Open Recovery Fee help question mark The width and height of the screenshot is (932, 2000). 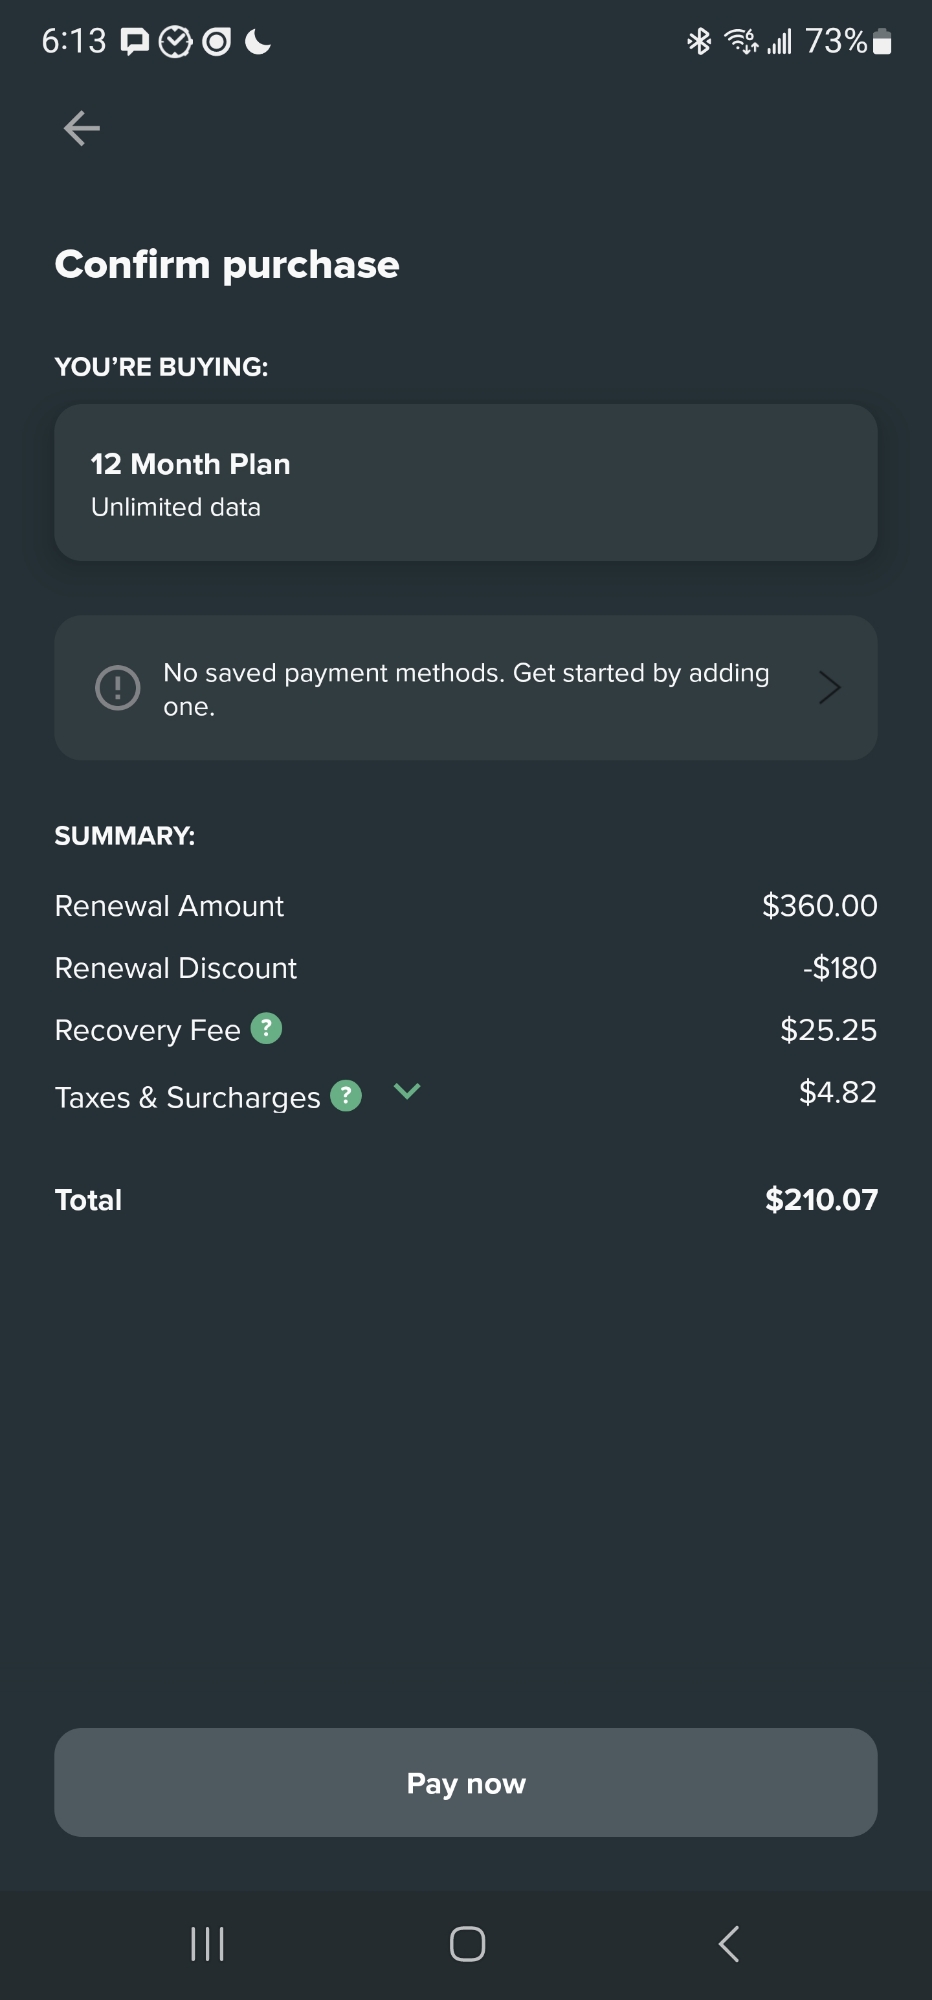pos(266,1028)
